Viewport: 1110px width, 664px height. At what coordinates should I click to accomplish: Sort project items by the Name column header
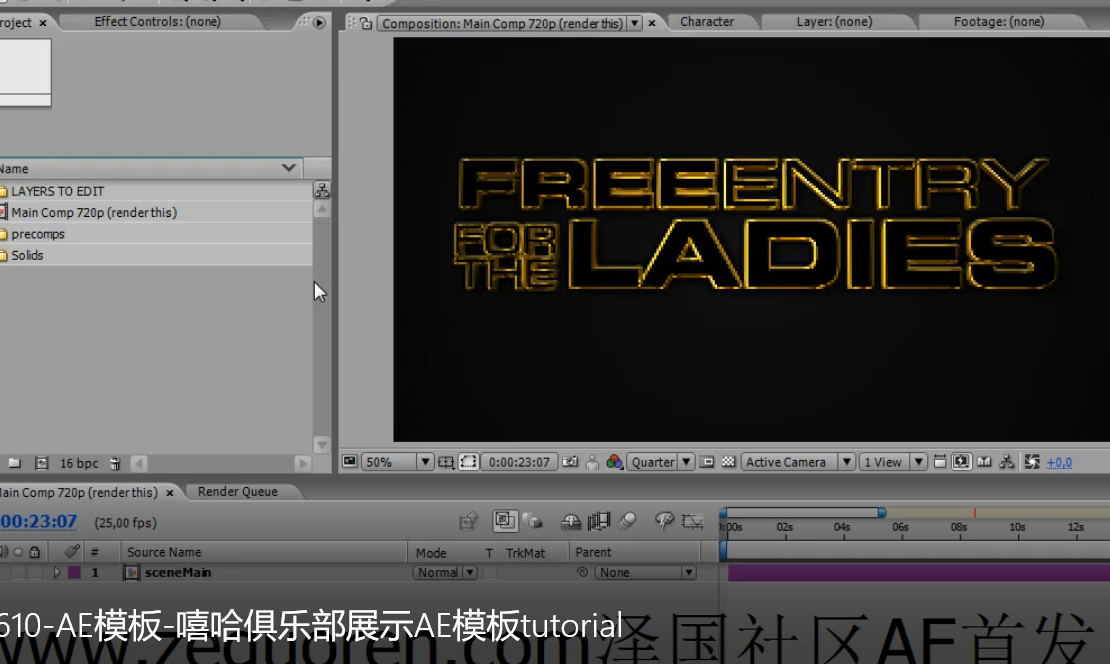point(151,168)
